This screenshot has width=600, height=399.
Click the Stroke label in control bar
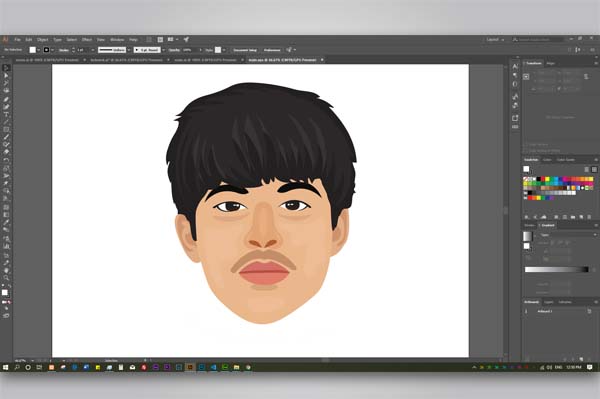click(x=64, y=50)
